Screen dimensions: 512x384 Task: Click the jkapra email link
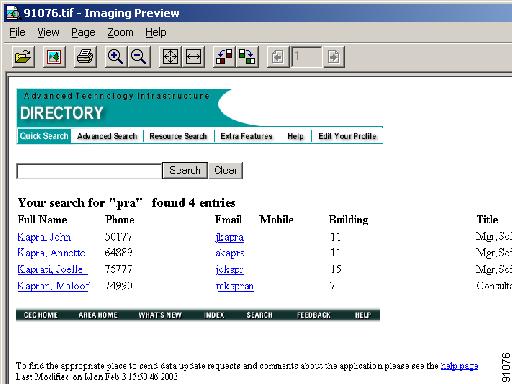point(229,237)
